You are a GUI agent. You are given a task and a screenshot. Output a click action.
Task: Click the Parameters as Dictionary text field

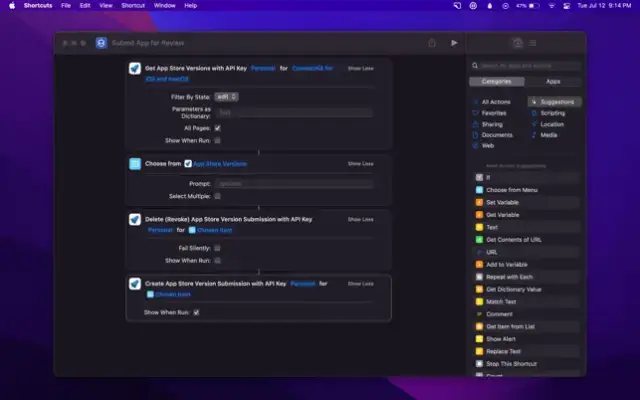tap(294, 113)
